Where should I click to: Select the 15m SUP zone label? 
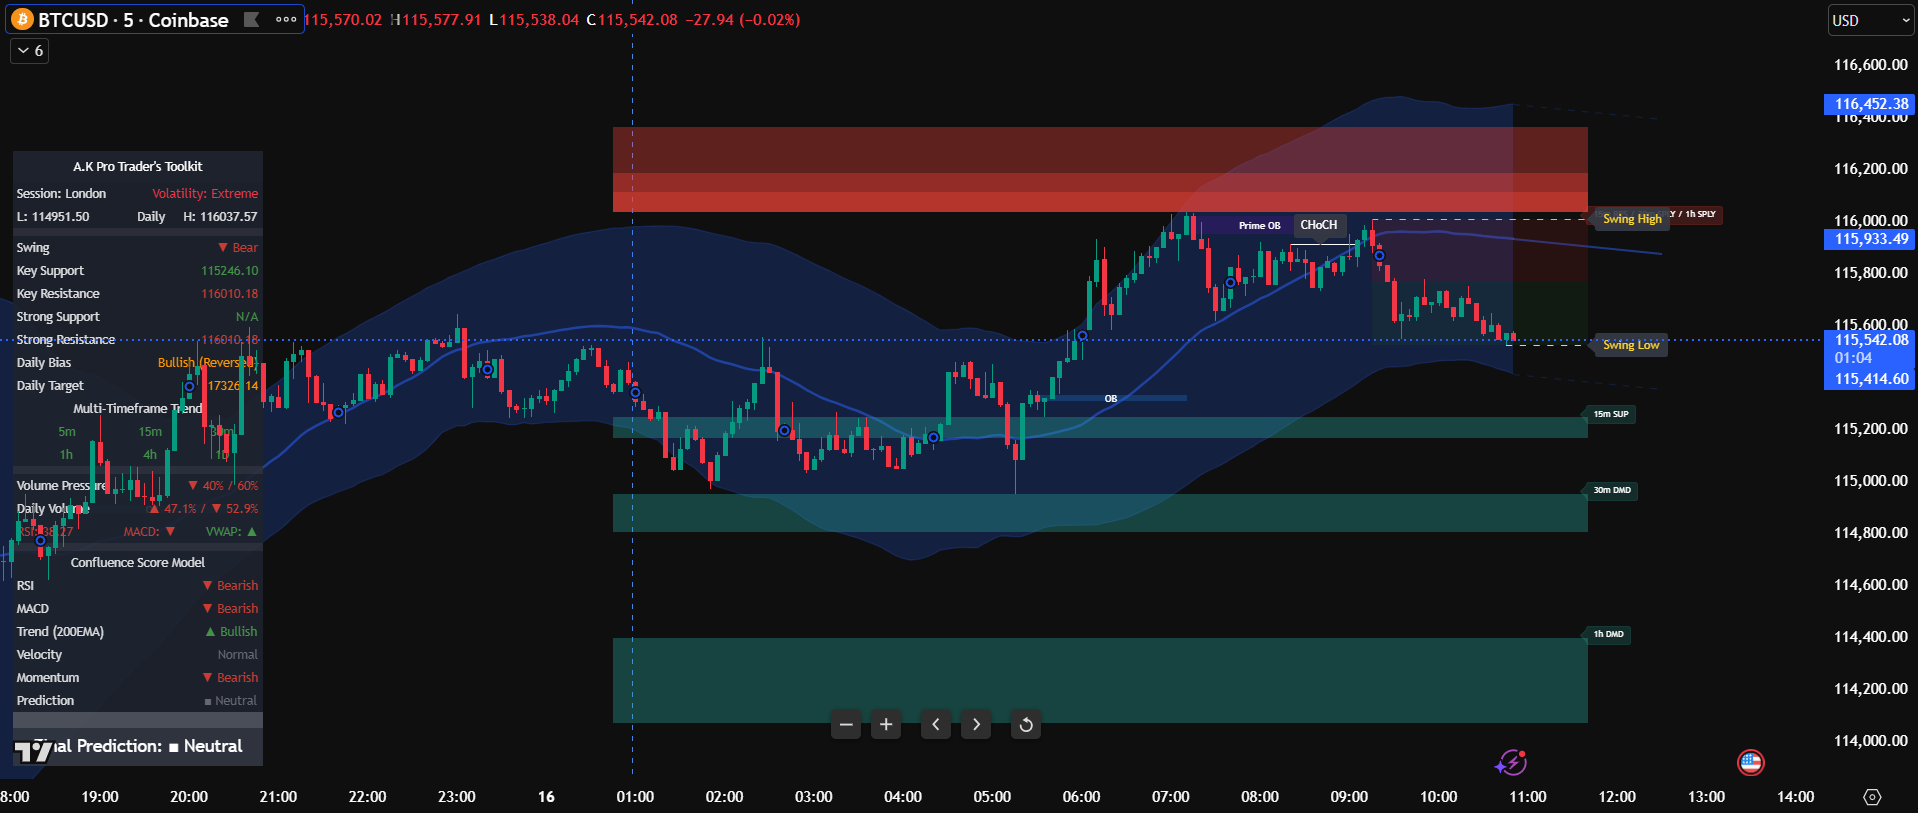(1610, 414)
